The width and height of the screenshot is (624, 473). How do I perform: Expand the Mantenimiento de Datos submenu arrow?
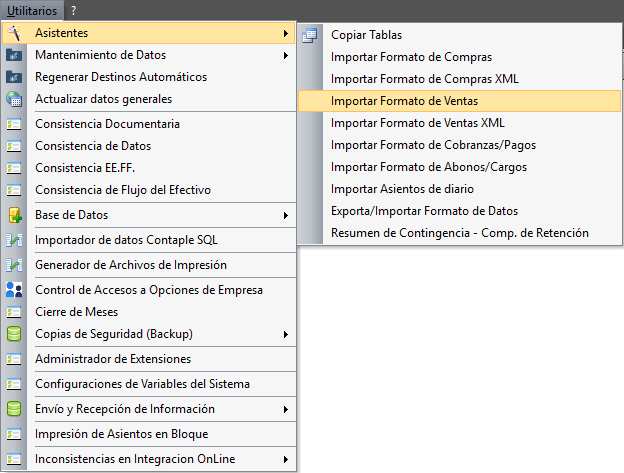(286, 55)
